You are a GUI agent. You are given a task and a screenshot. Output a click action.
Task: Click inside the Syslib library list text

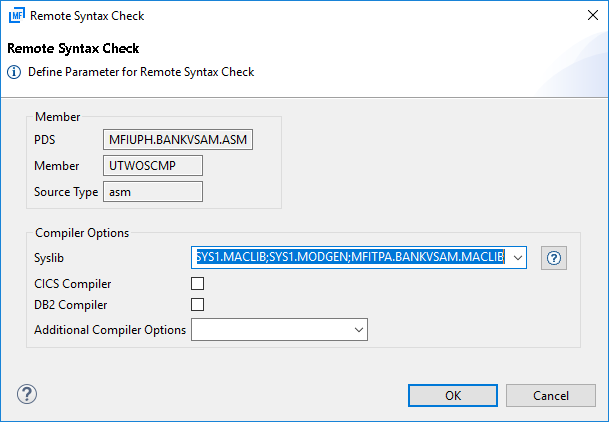(x=350, y=258)
